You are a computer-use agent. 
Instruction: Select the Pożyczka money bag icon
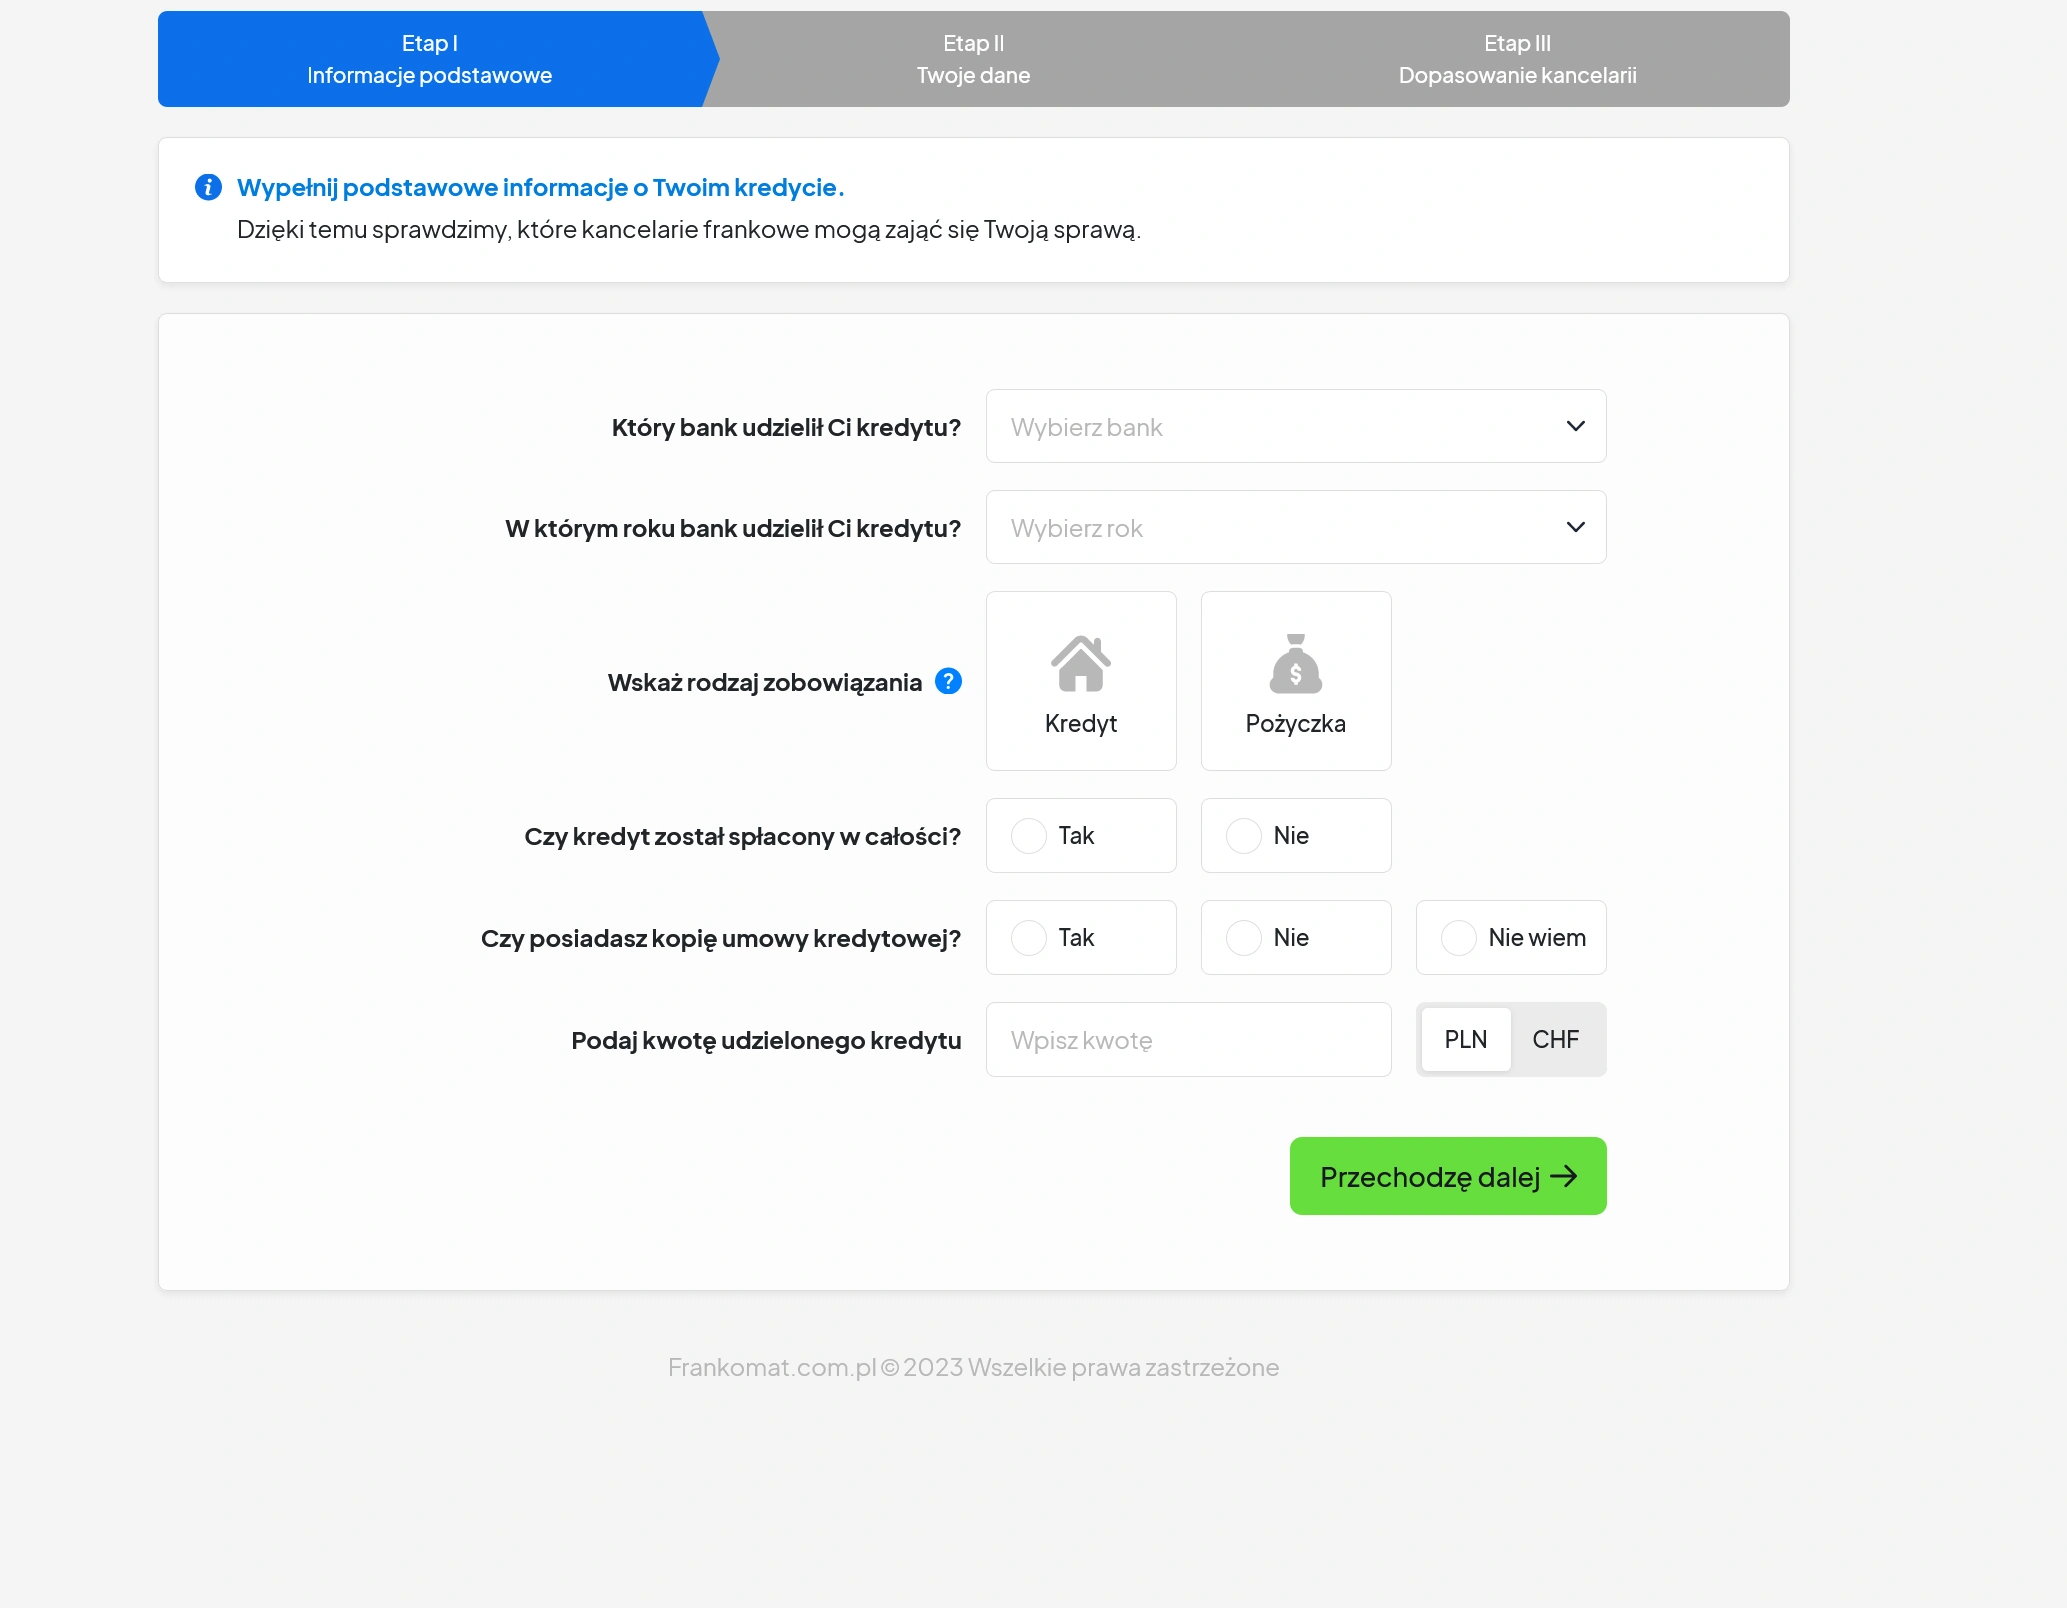pos(1295,663)
